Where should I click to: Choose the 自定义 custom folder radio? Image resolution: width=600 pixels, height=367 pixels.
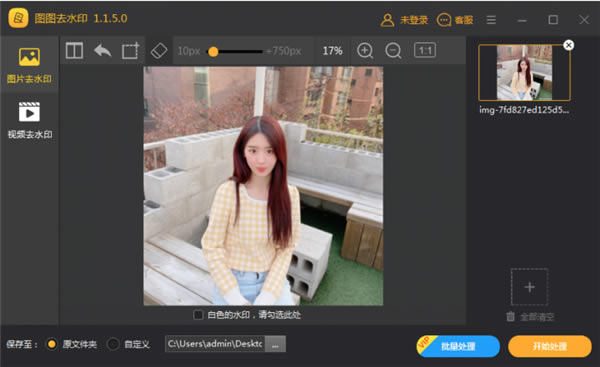click(x=113, y=344)
